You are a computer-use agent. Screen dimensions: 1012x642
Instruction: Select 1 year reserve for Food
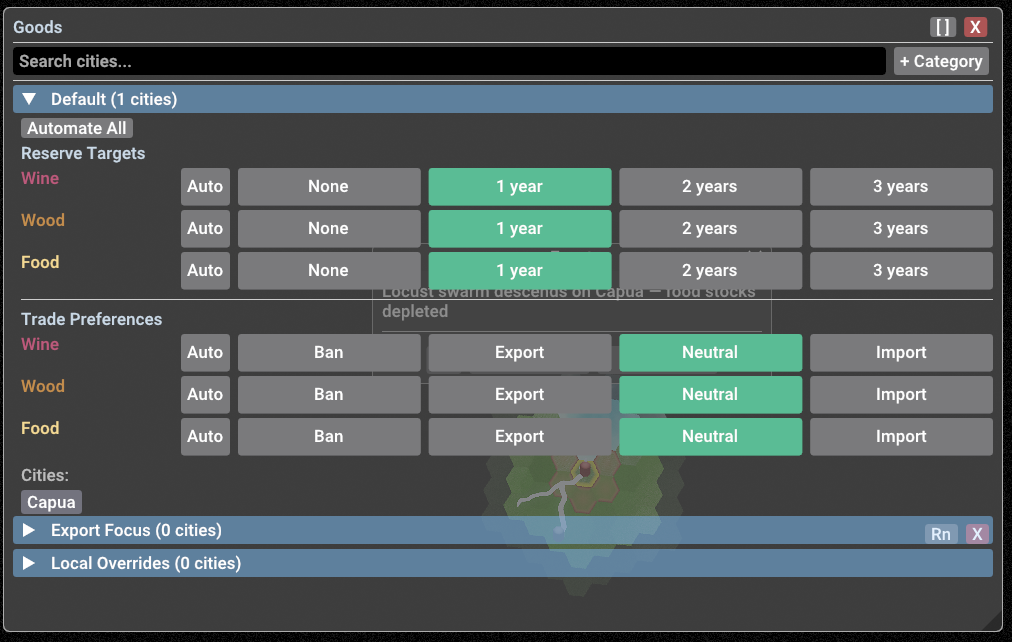pyautogui.click(x=520, y=270)
